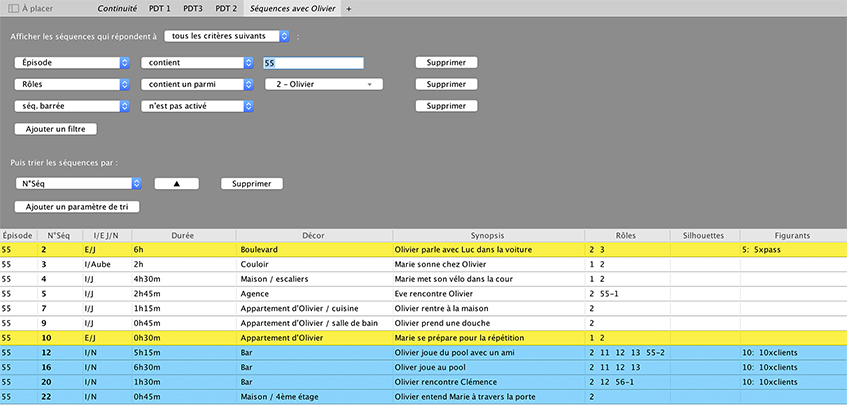Sort by the Épisode column header

18,235
